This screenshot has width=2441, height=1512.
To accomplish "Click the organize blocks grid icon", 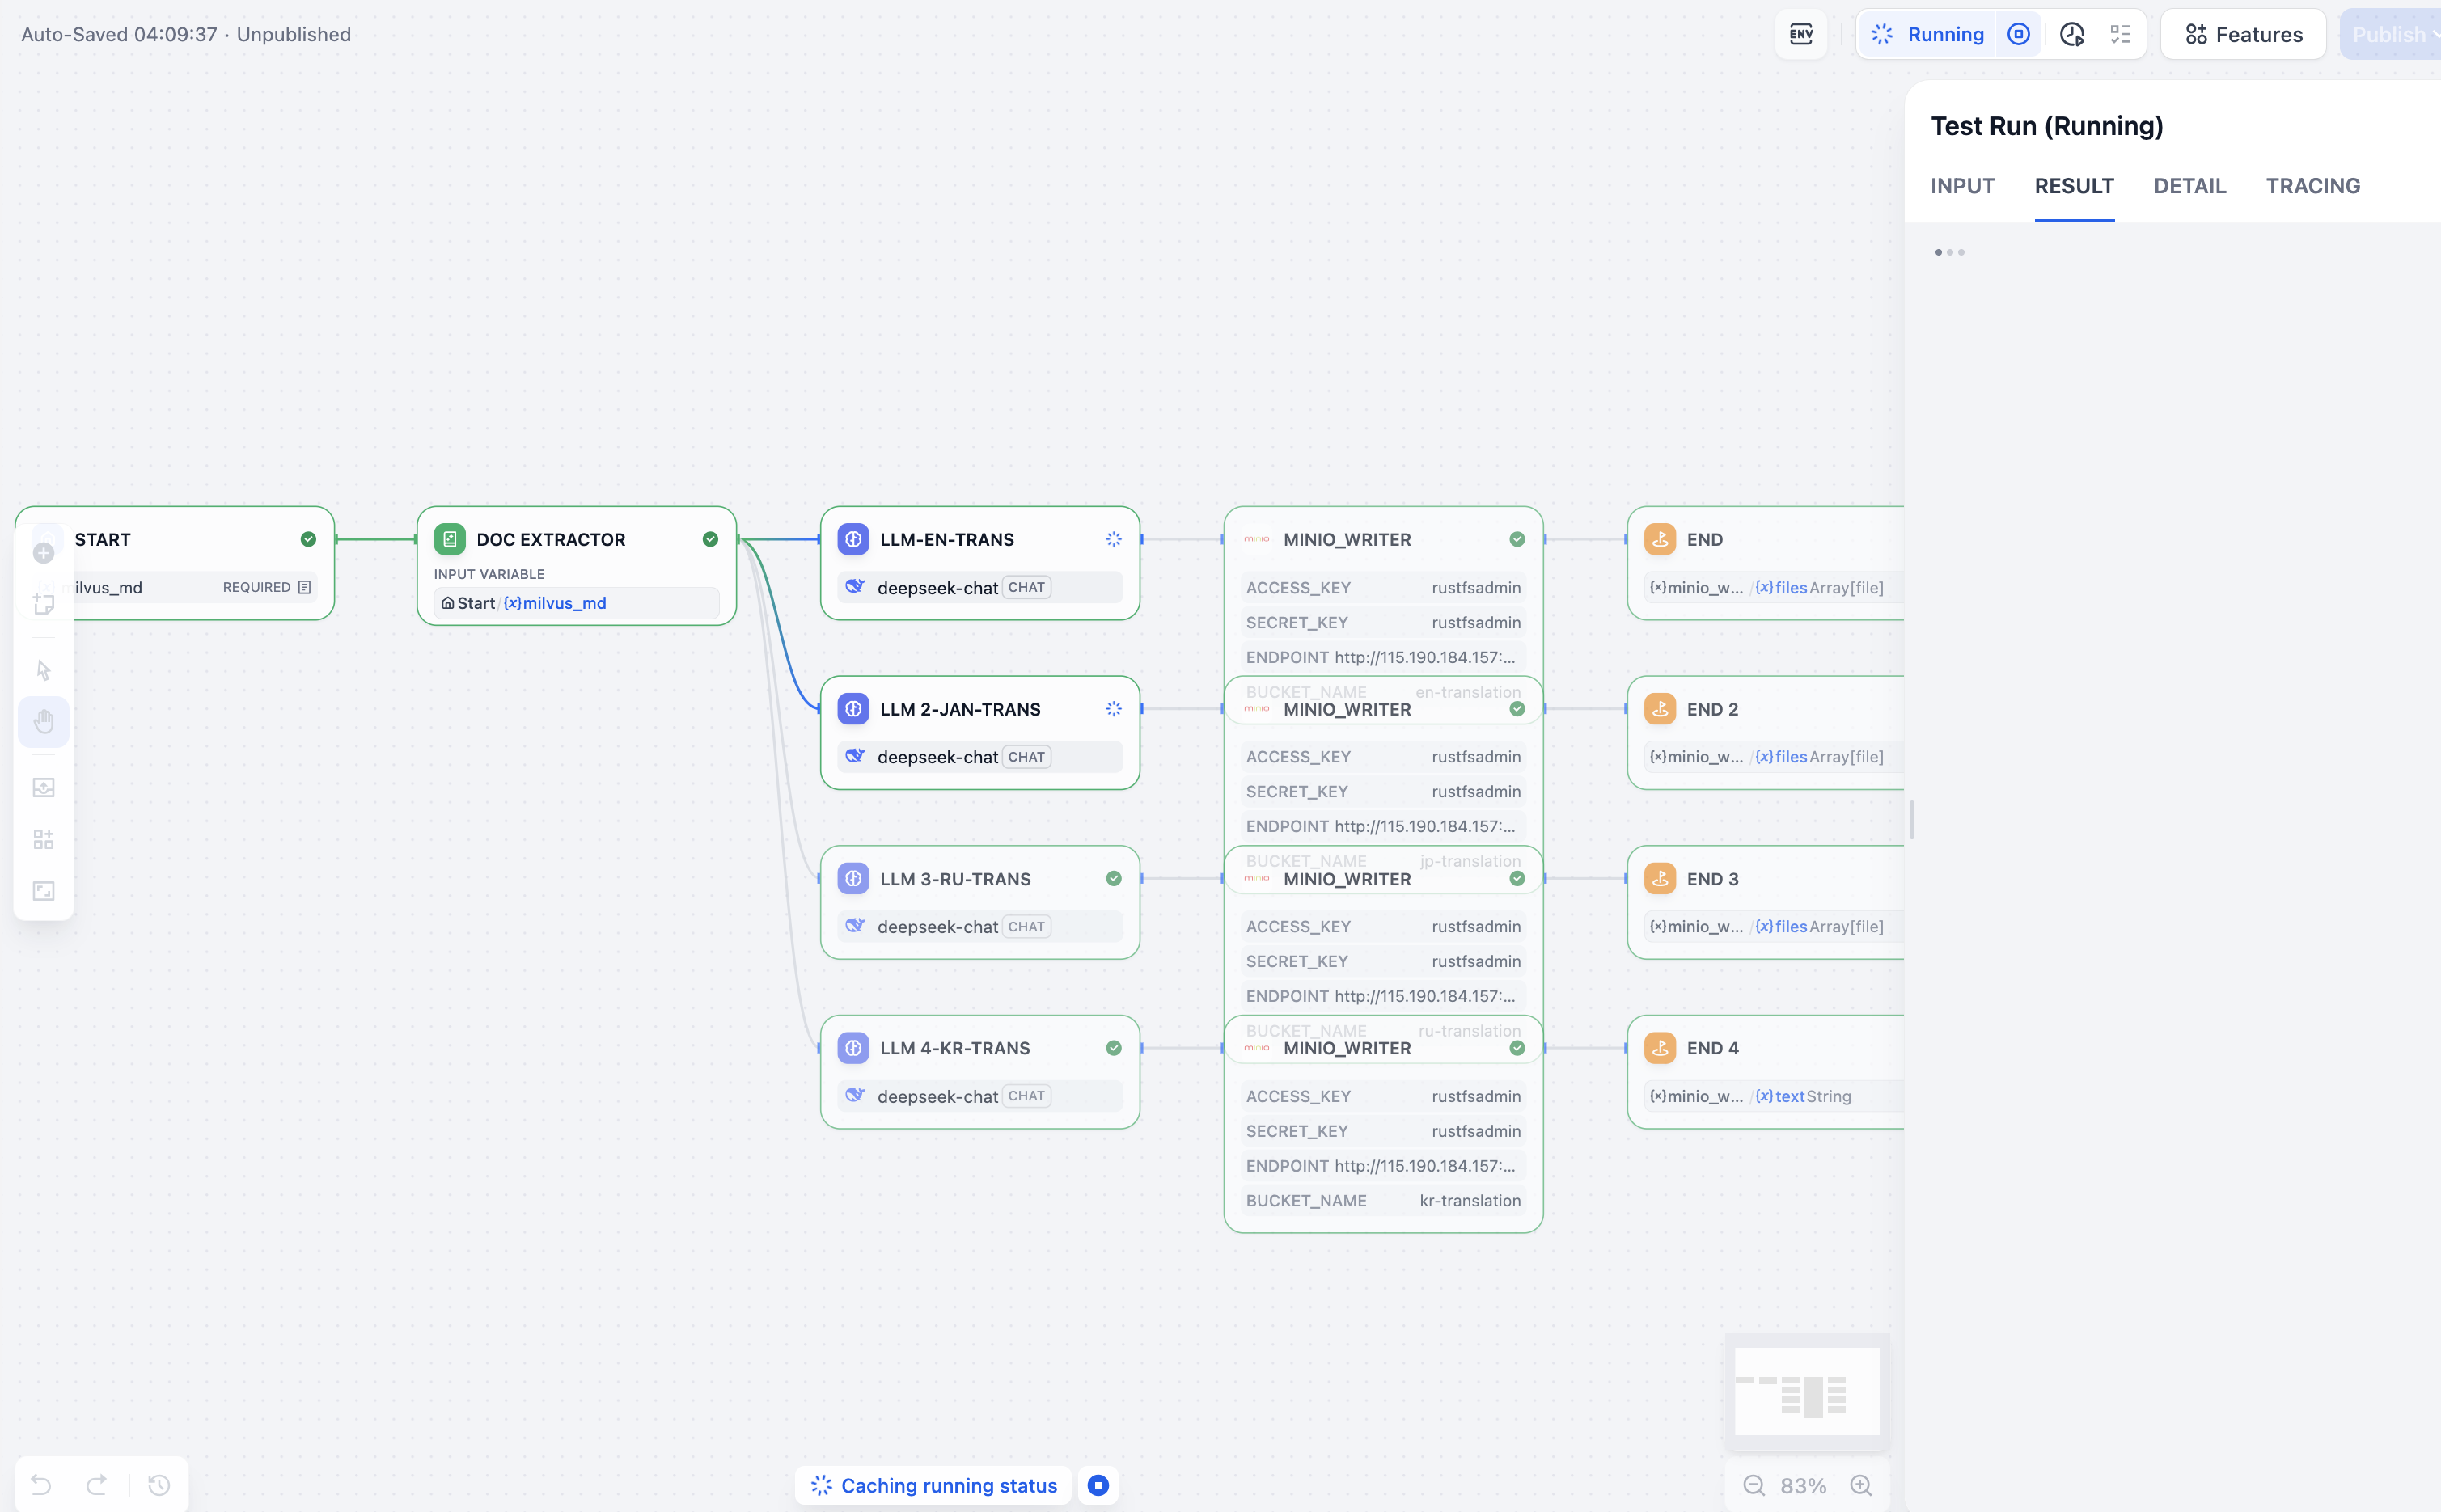I will point(43,839).
